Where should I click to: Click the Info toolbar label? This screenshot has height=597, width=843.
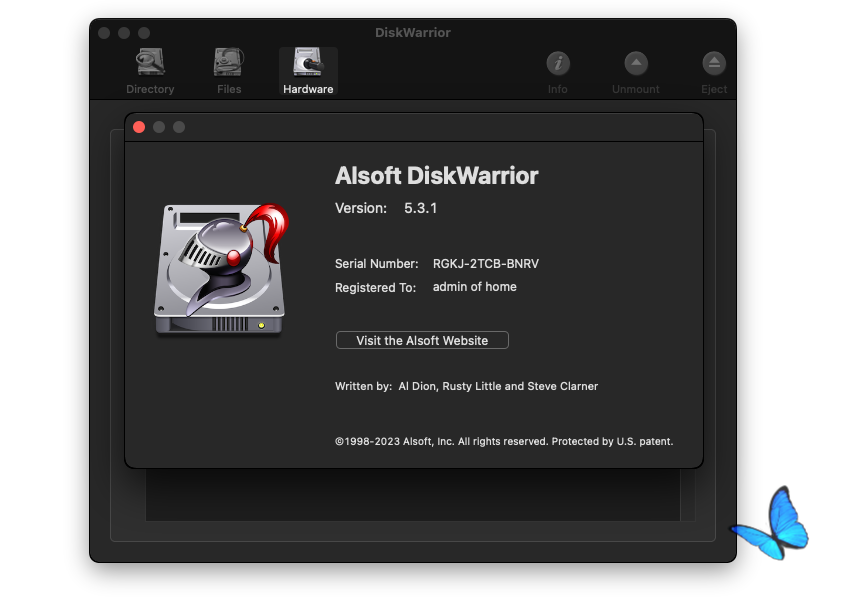coord(558,89)
